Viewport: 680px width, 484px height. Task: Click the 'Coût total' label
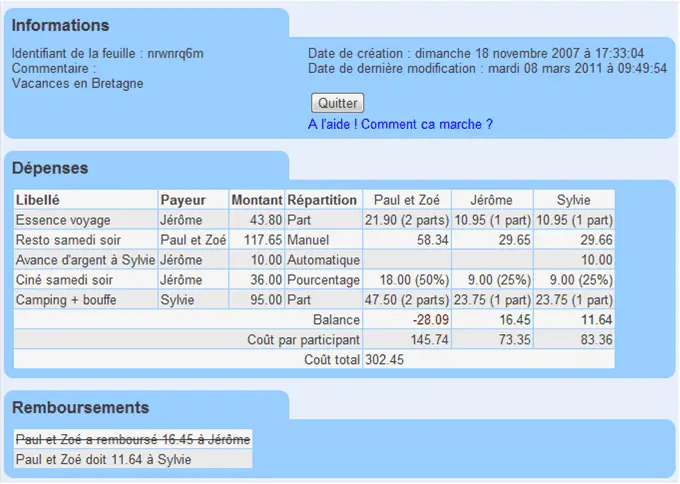[x=332, y=360]
